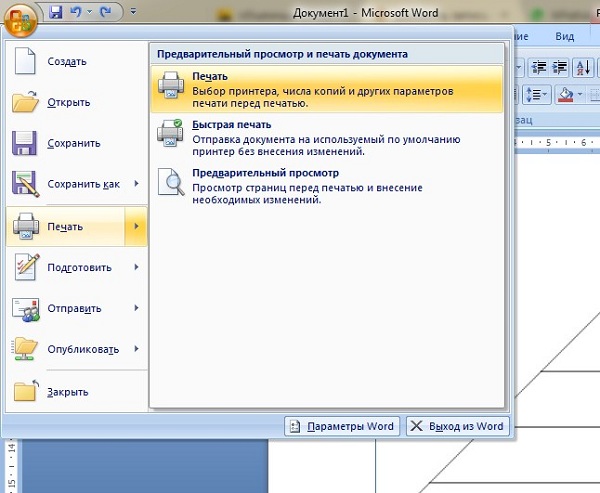This screenshot has width=600, height=493.
Task: Click the Сохранить как icon
Action: click(x=25, y=184)
